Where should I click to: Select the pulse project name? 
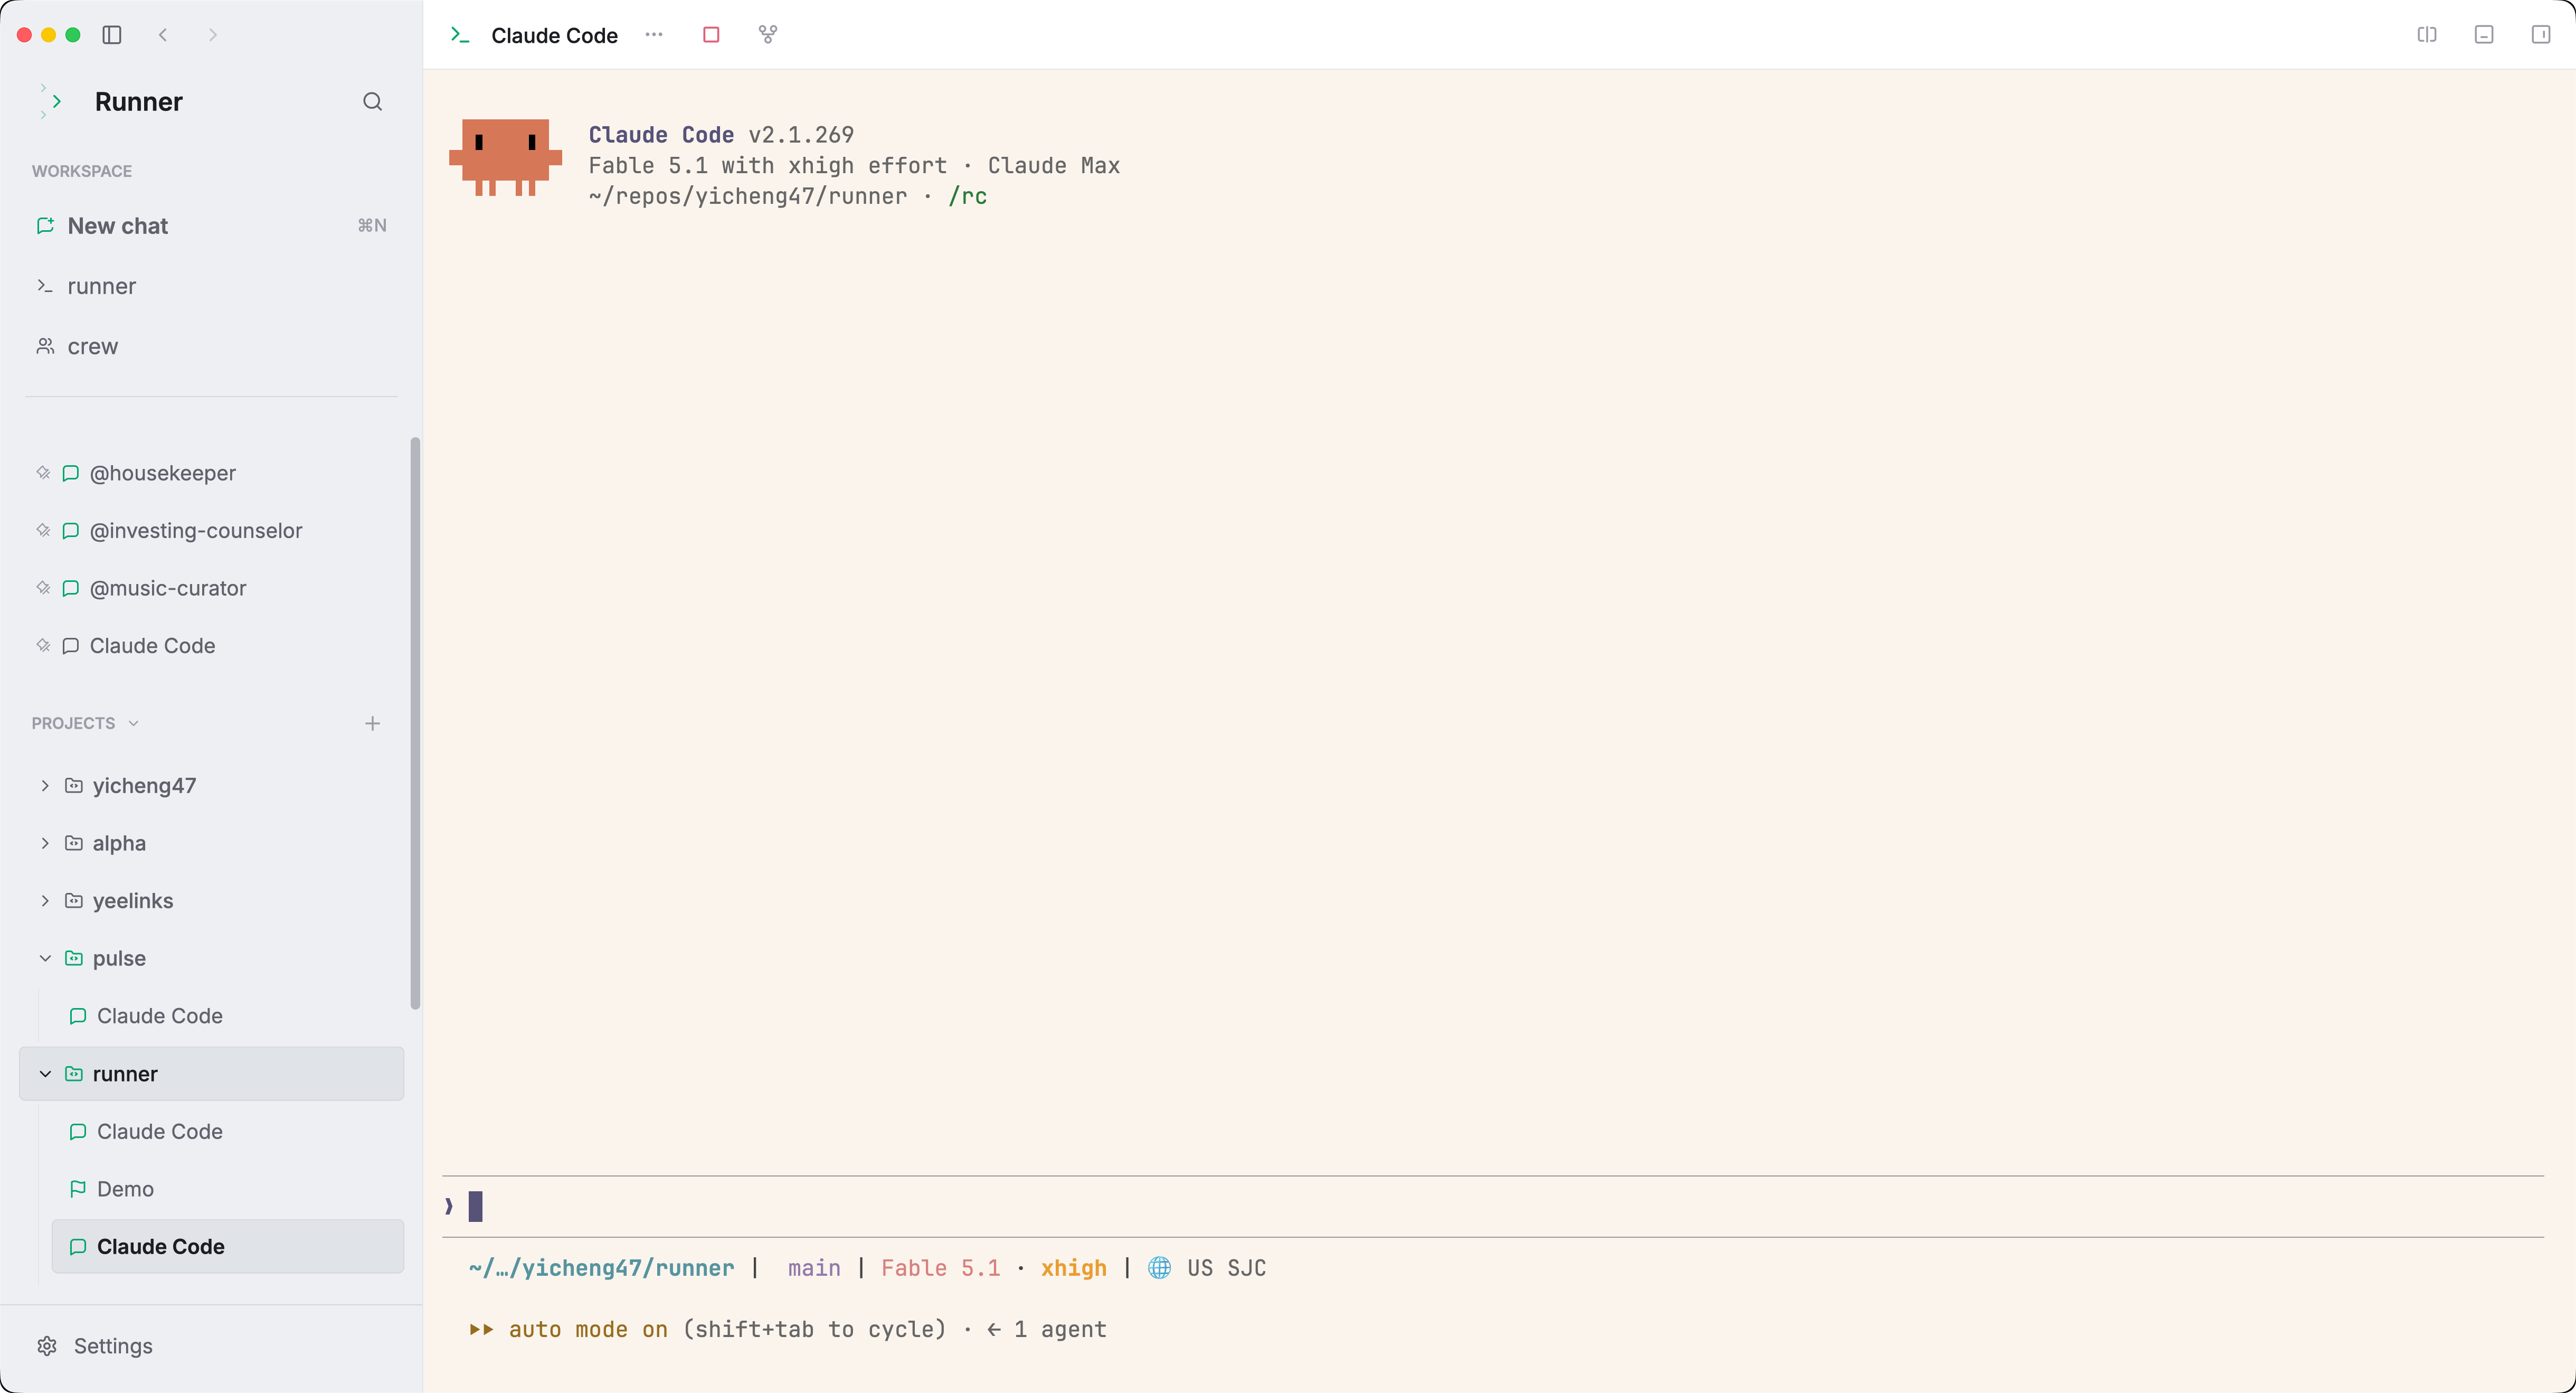point(119,959)
